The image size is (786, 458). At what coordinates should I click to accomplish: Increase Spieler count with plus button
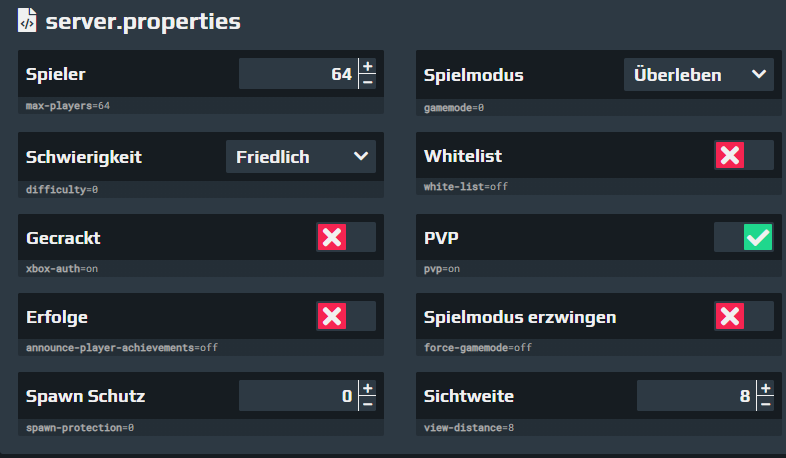[367, 66]
